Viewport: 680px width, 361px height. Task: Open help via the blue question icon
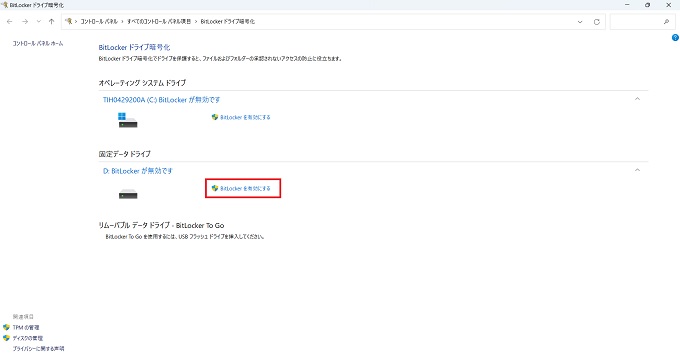(675, 38)
